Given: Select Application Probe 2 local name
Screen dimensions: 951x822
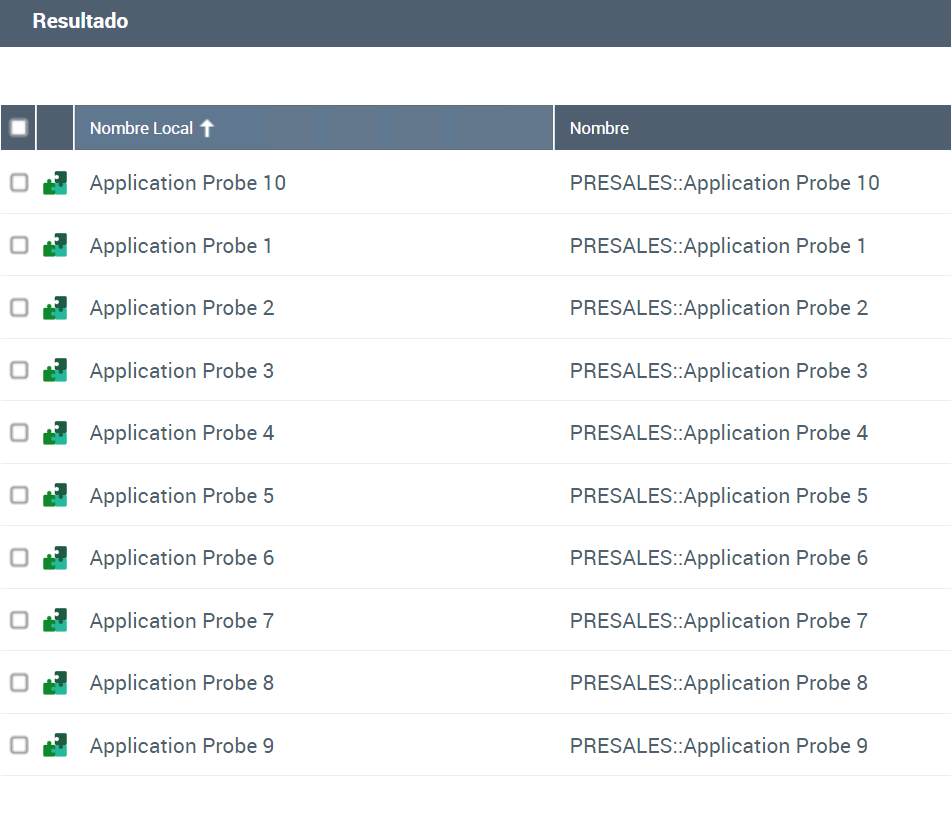Looking at the screenshot, I should click(182, 308).
